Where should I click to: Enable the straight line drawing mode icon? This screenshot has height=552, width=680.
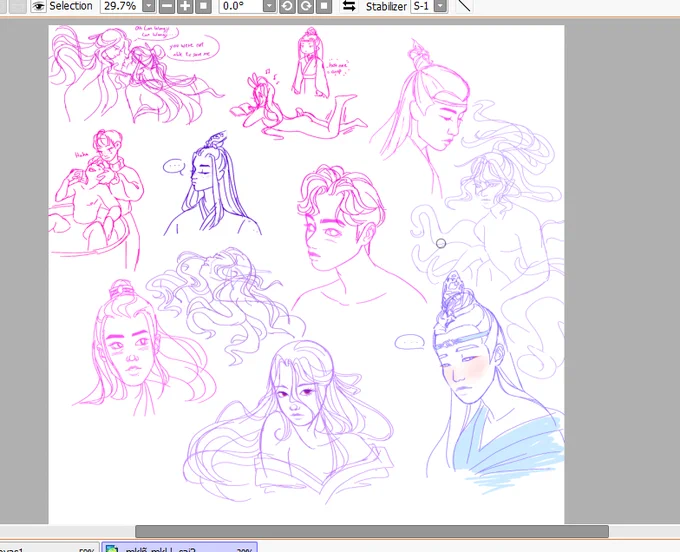[x=464, y=6]
